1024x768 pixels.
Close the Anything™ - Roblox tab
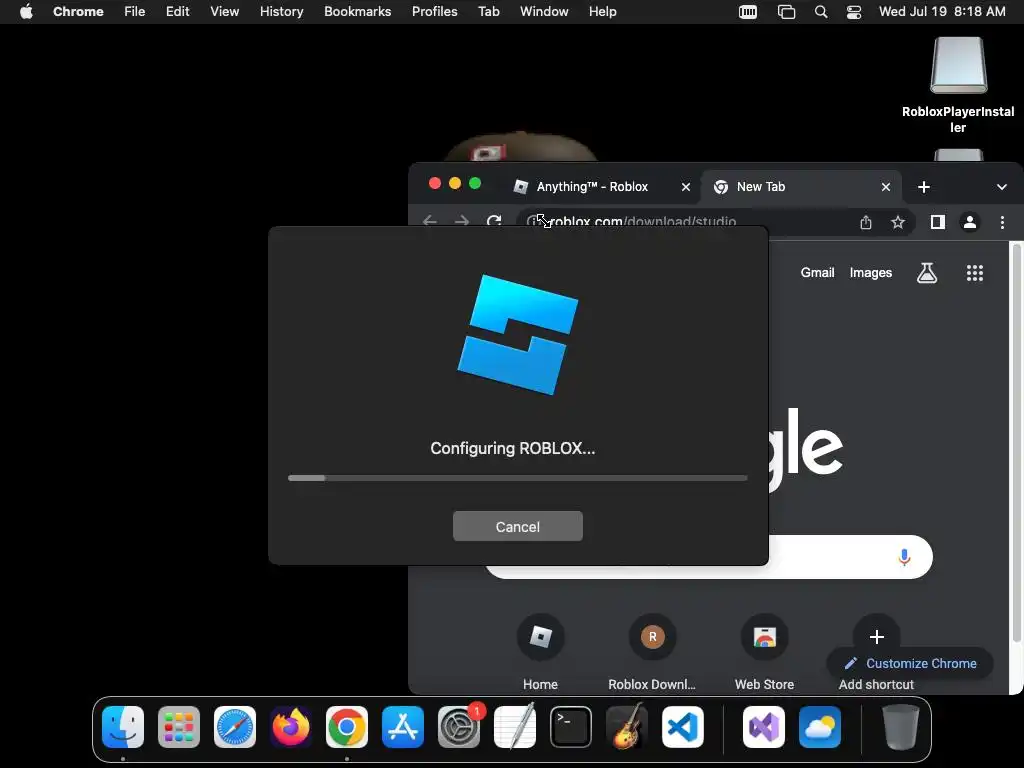(686, 187)
